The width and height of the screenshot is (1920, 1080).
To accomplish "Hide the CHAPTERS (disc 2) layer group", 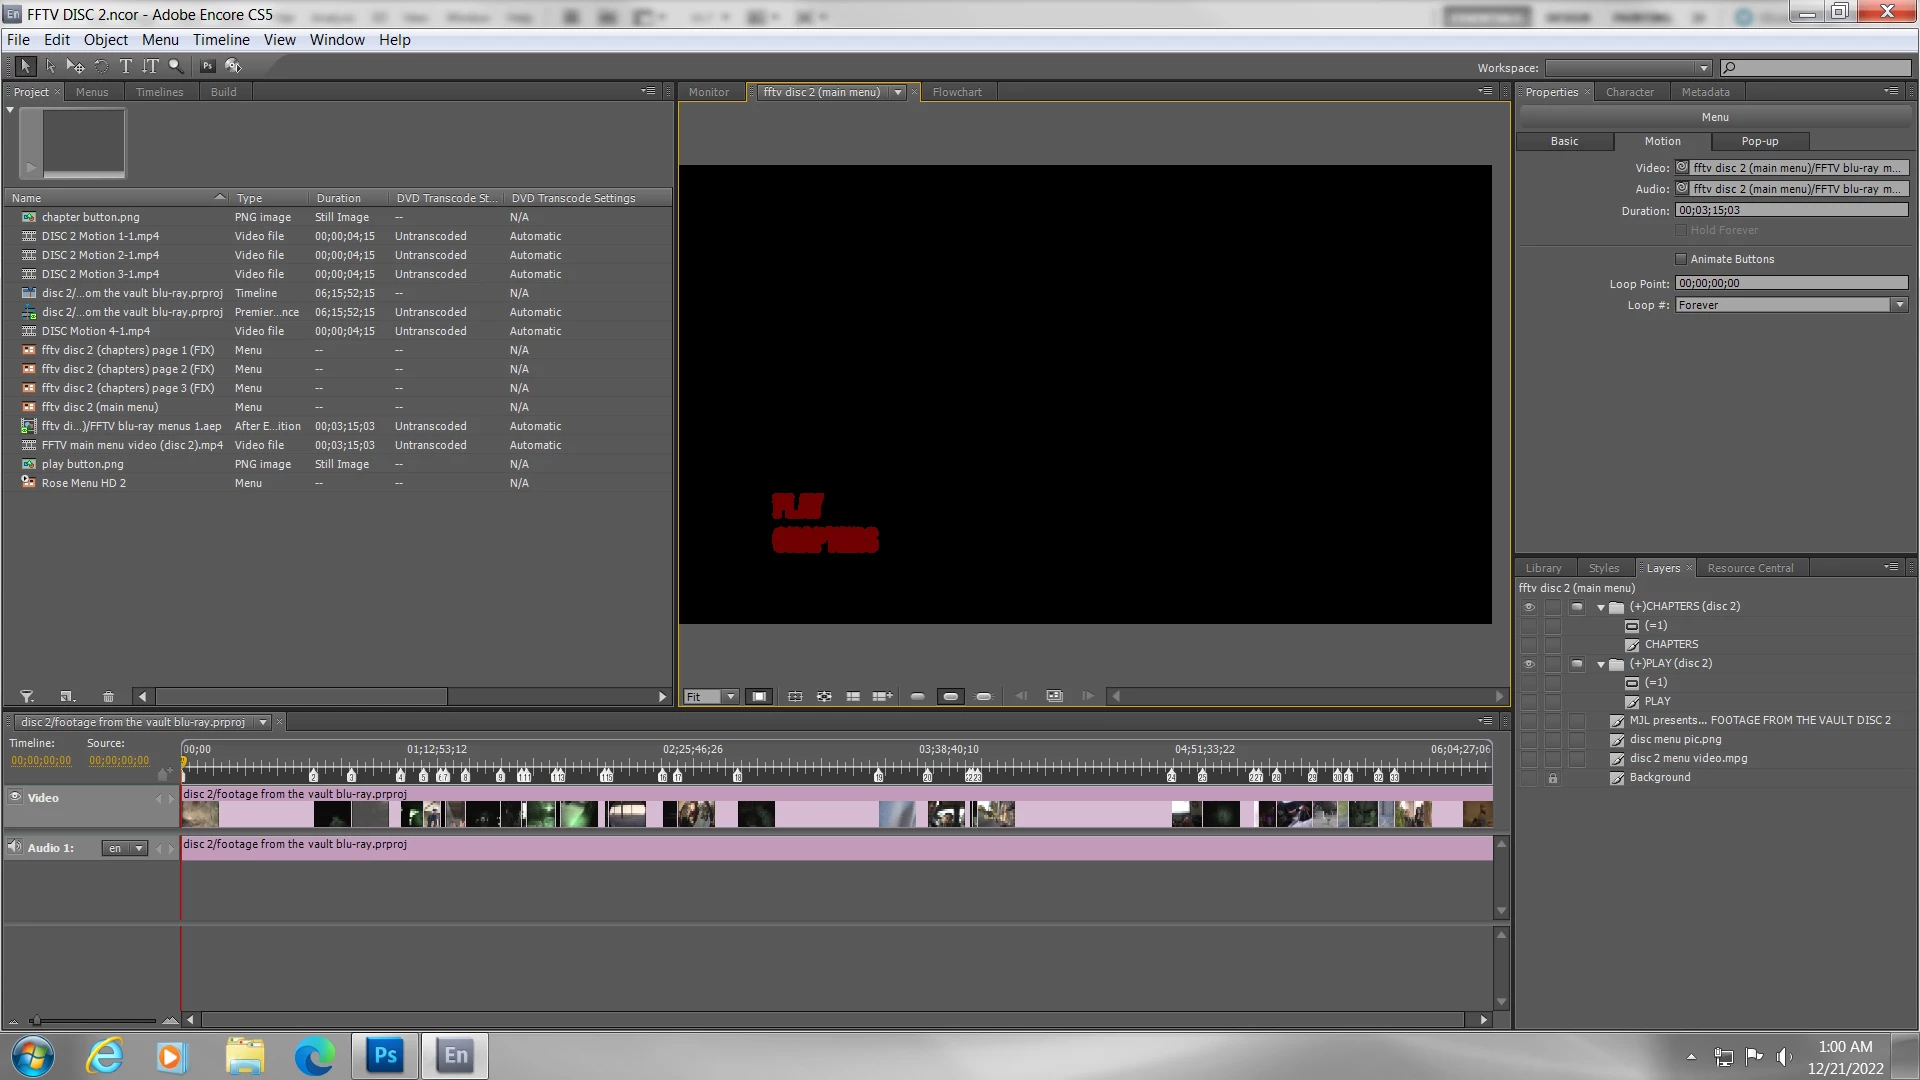I will (1528, 607).
